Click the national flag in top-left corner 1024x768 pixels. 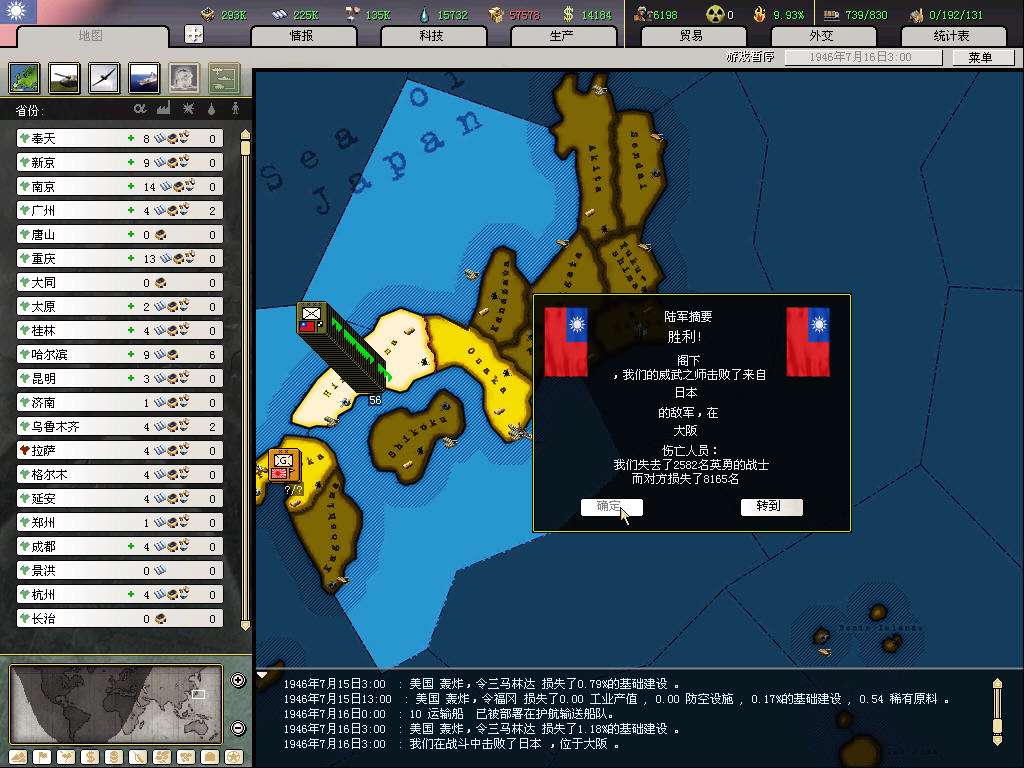tap(18, 12)
